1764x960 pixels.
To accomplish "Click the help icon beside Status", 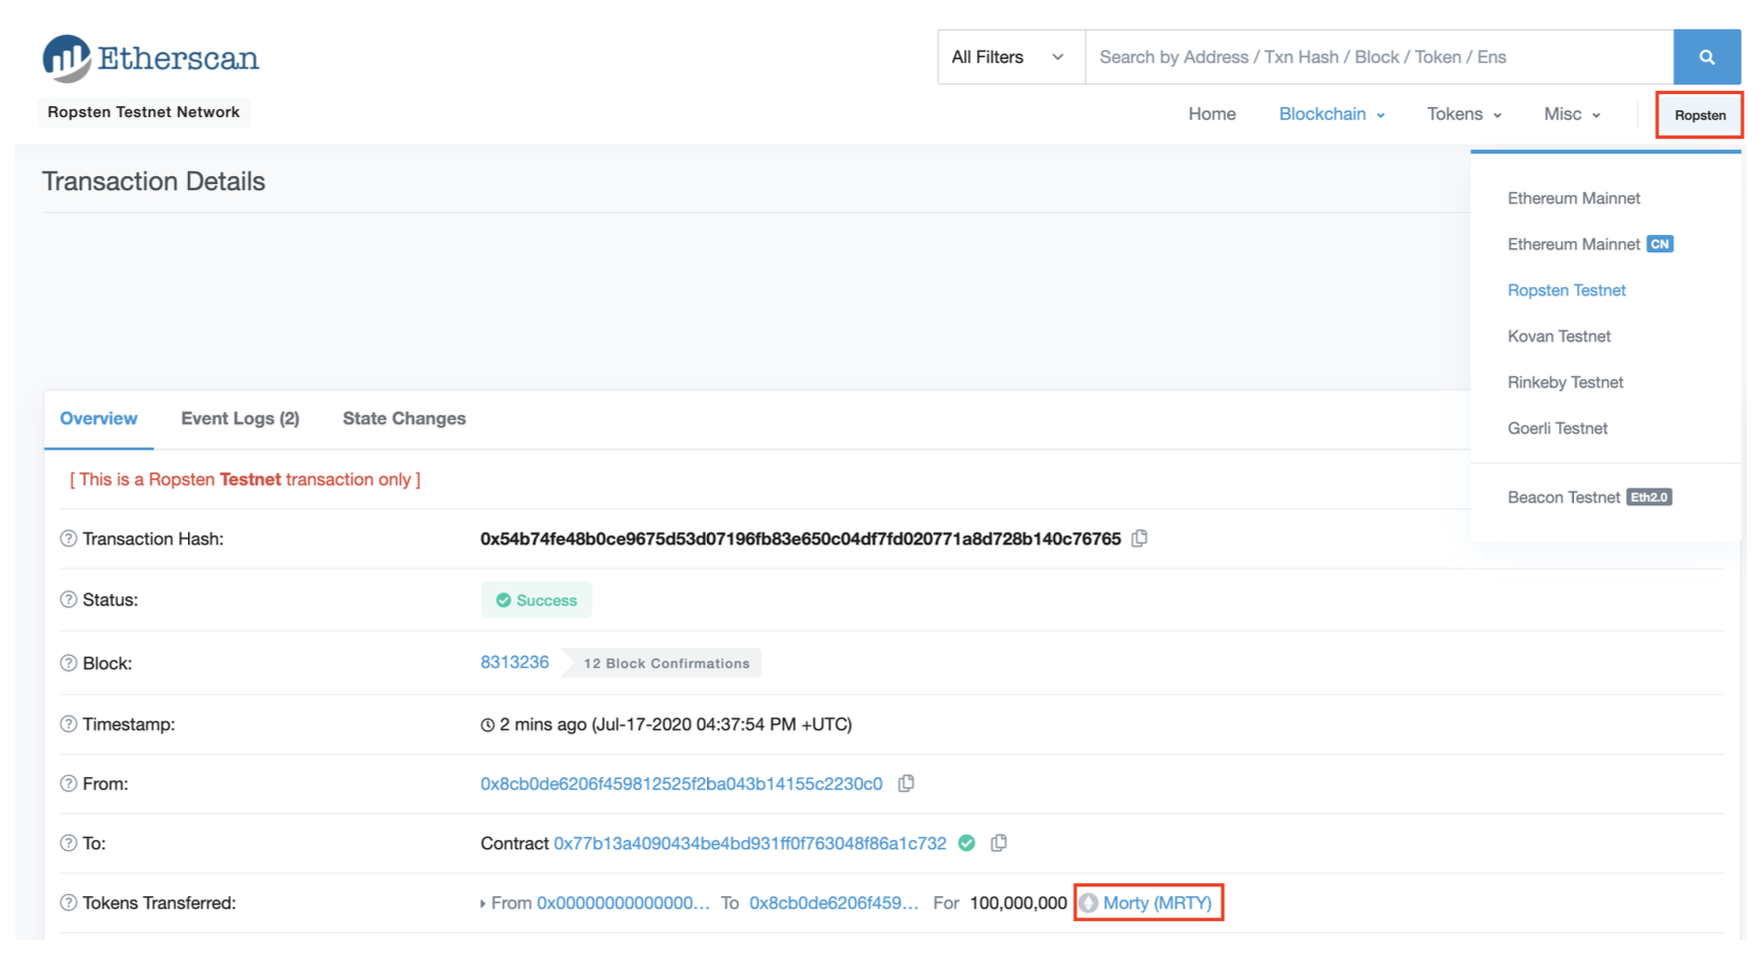I will [x=68, y=600].
